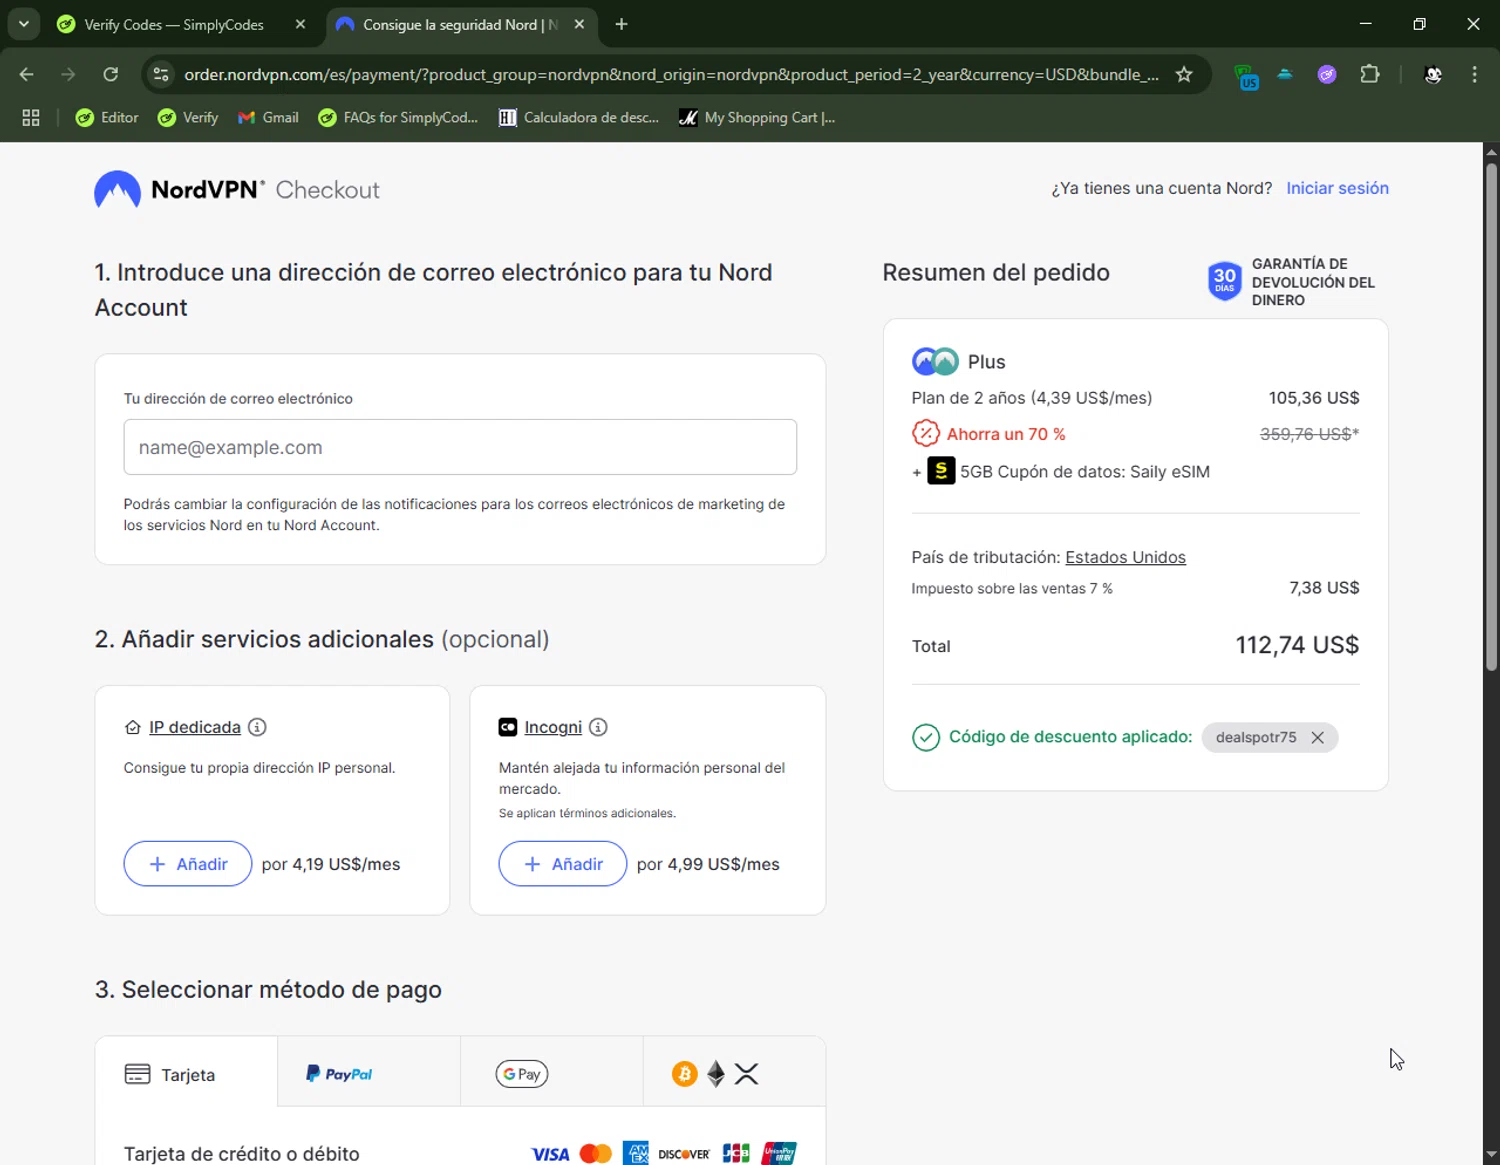Select the Google Pay payment tab
Screen dimensions: 1500x1165
coord(552,1073)
